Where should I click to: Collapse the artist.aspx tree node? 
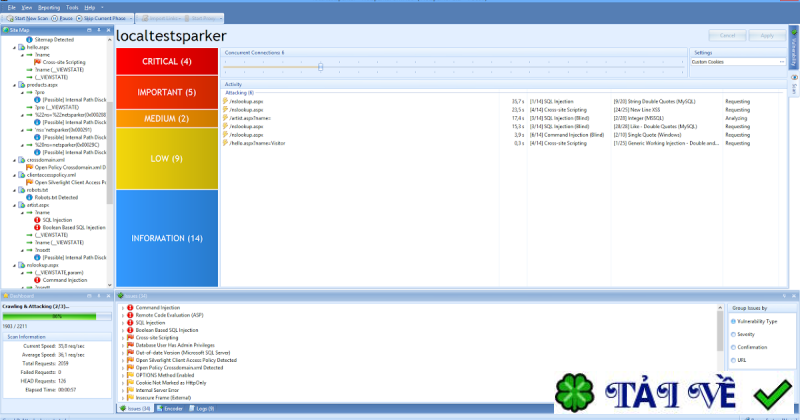(x=14, y=205)
